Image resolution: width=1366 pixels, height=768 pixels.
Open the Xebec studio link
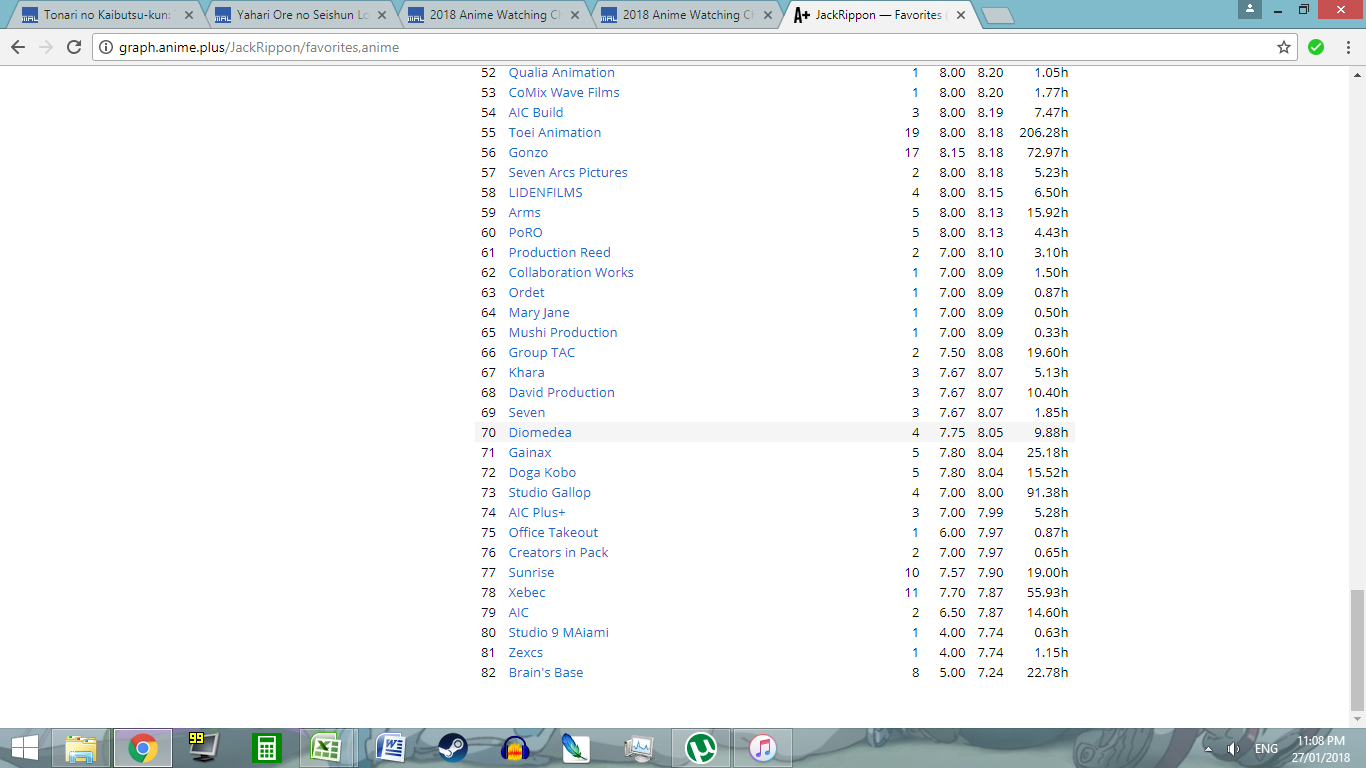click(x=527, y=592)
